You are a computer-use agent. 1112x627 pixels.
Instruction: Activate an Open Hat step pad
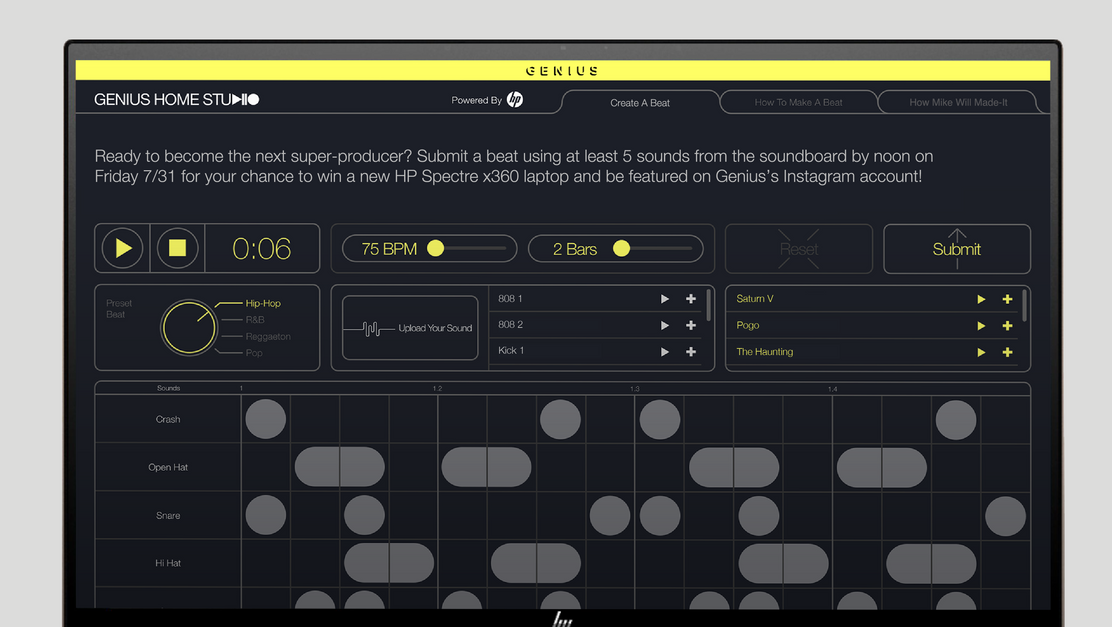(x=340, y=467)
